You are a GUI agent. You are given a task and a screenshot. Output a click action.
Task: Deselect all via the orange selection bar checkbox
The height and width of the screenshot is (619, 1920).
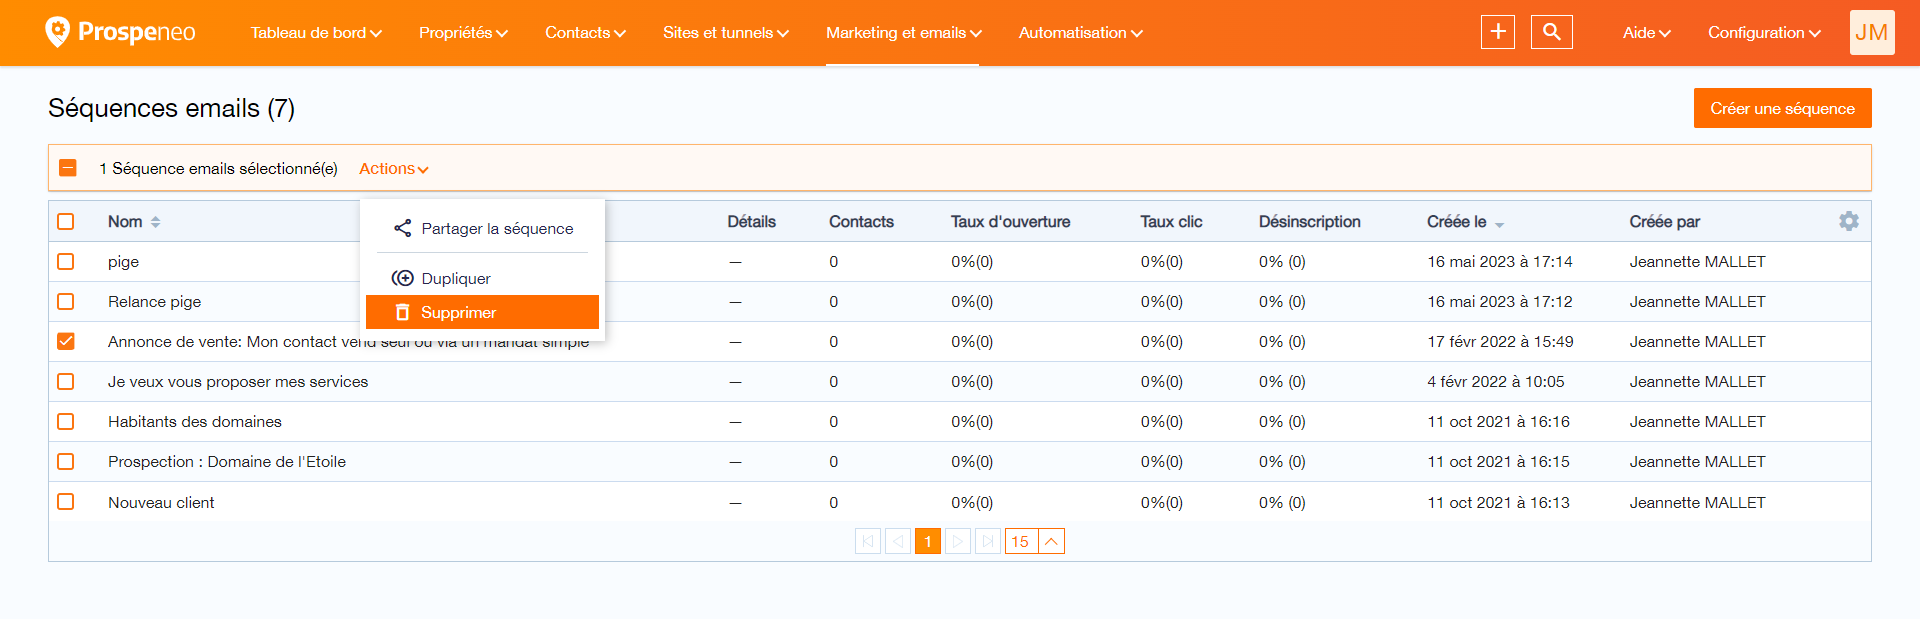(68, 168)
